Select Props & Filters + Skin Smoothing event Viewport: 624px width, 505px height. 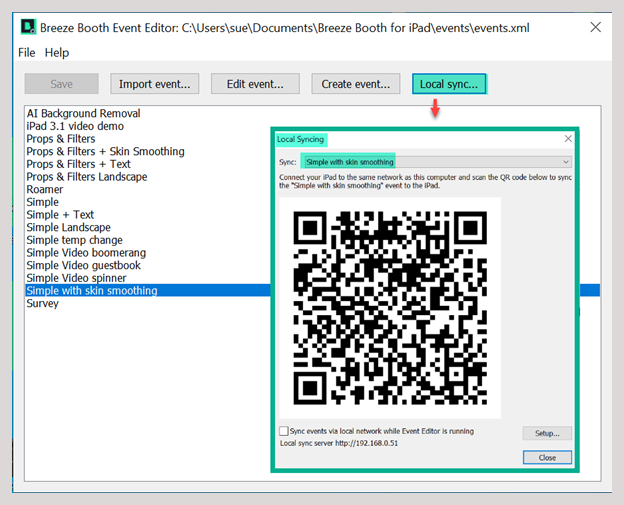pos(105,152)
